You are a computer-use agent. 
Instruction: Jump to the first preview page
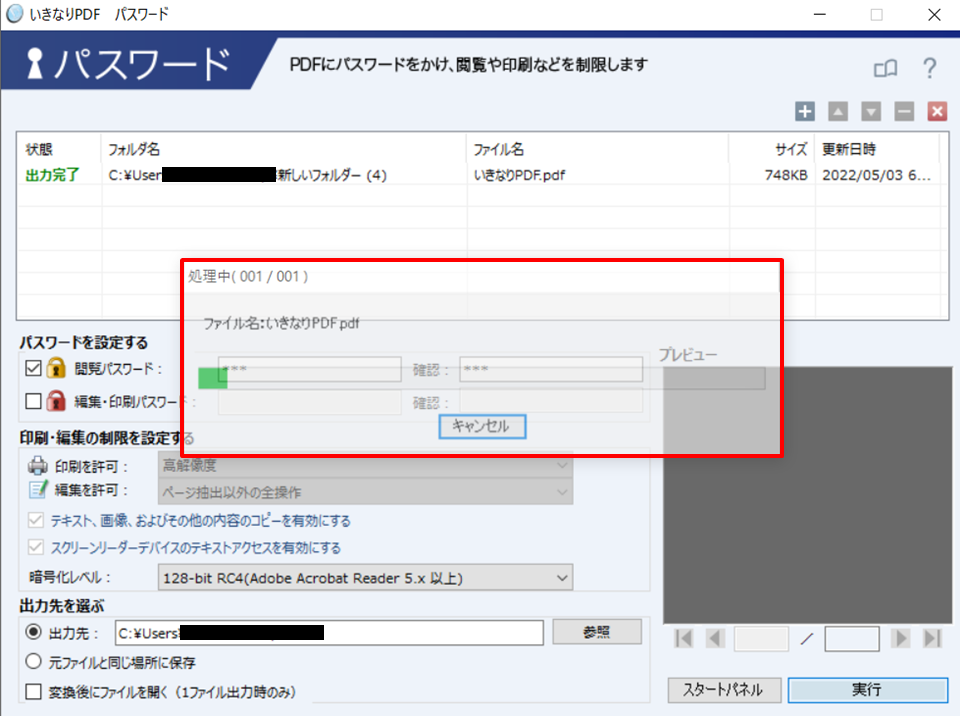pos(683,638)
